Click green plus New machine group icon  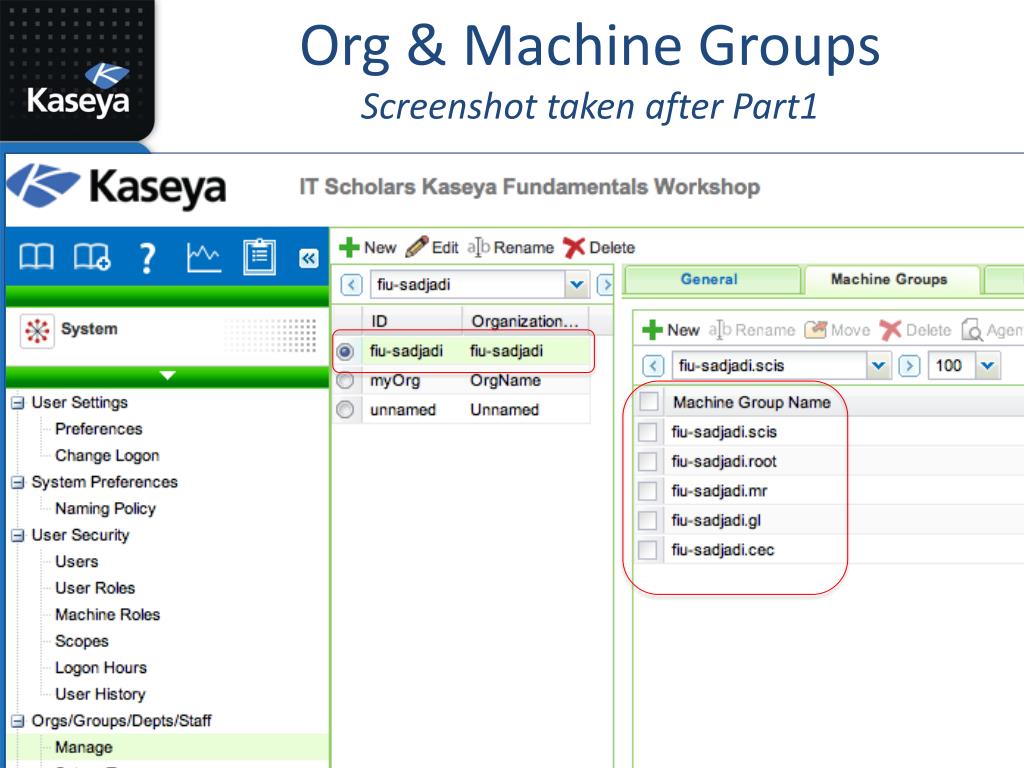coord(652,330)
